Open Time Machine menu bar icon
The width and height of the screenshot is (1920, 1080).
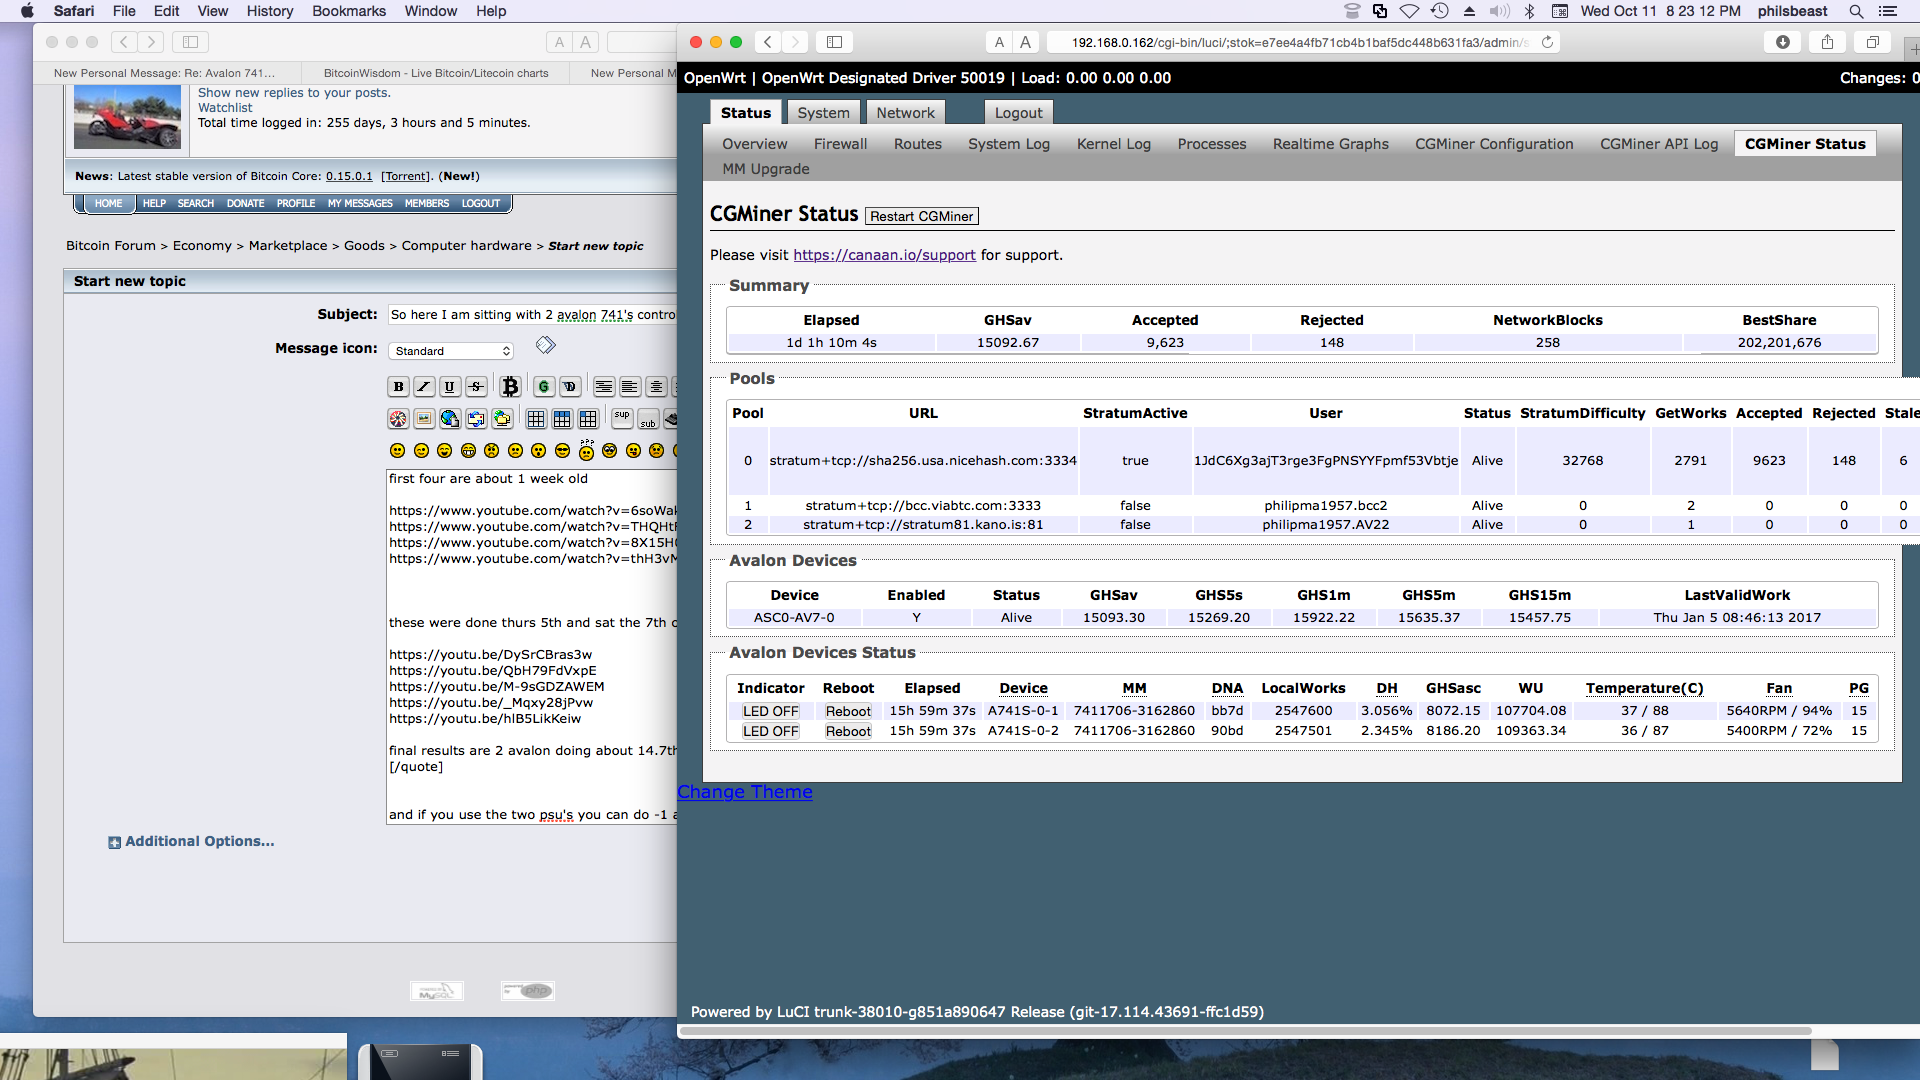[1439, 11]
